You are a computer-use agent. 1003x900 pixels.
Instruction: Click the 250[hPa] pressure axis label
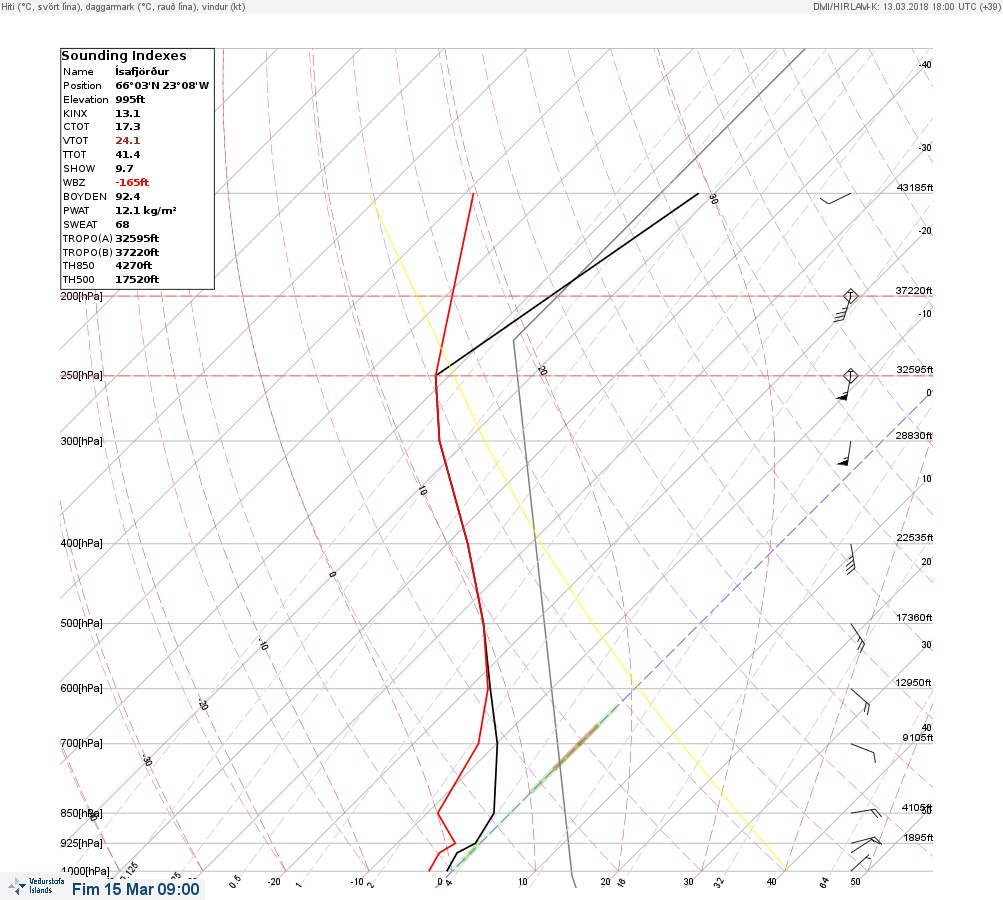click(81, 375)
